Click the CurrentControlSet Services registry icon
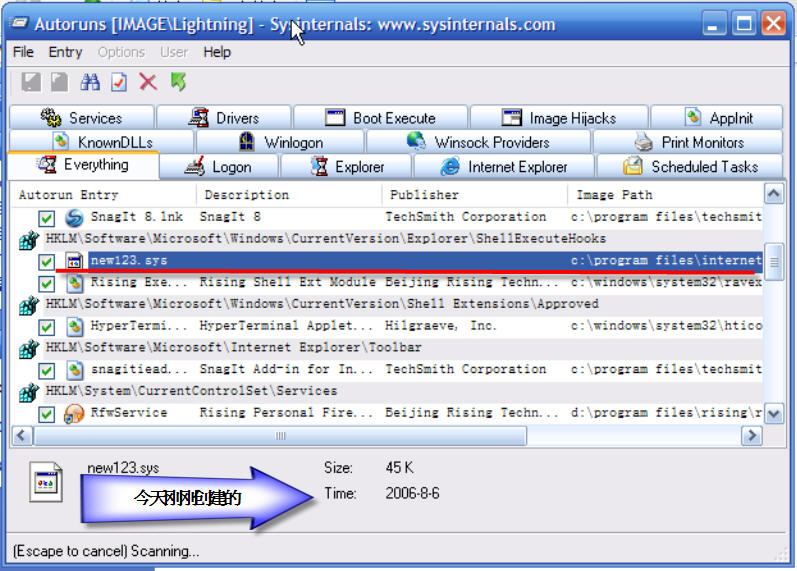Screen dimensions: 797x571 pyautogui.click(x=29, y=392)
